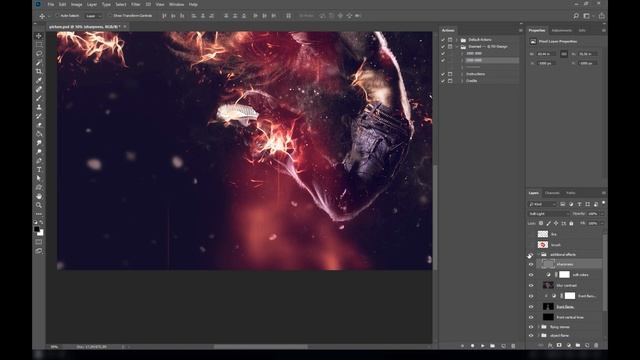Select the Eraser tool
Viewport: 640px width, 360px height.
(x=39, y=125)
